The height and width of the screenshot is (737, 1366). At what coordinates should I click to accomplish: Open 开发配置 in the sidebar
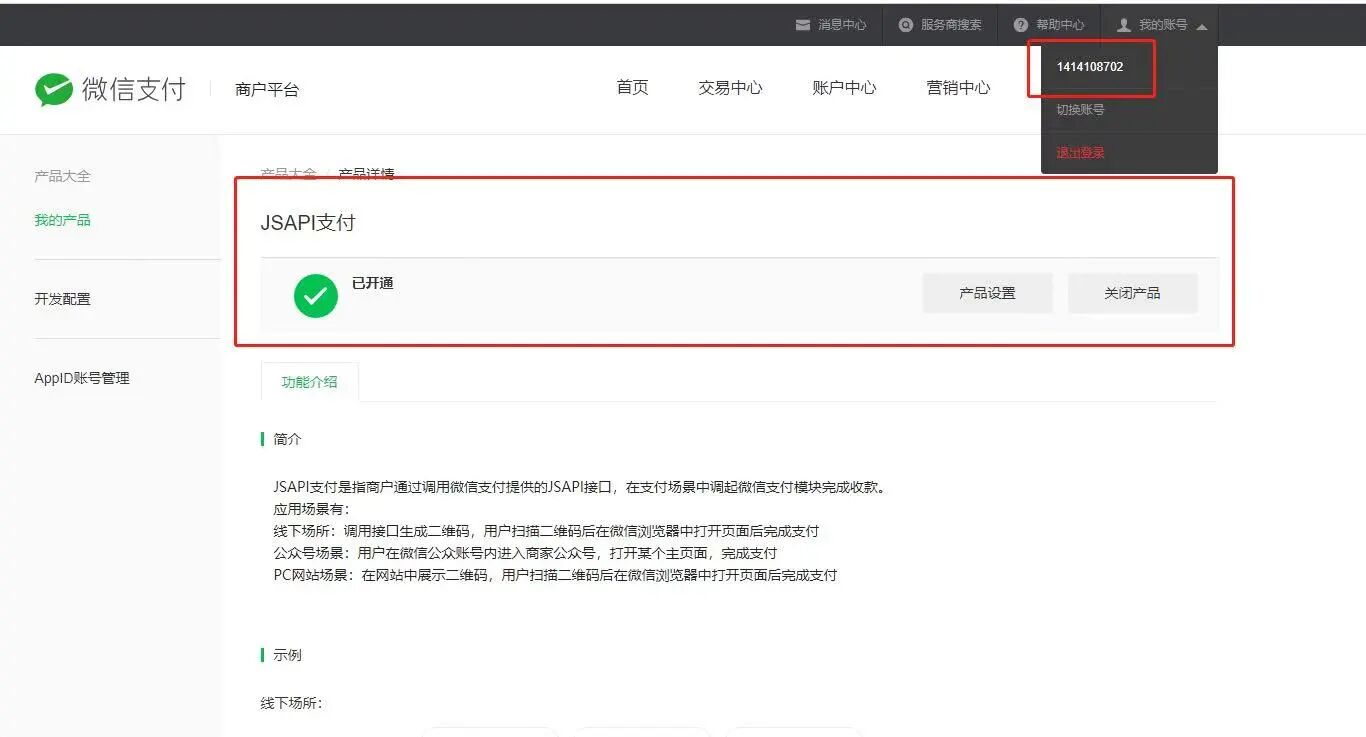[62, 299]
